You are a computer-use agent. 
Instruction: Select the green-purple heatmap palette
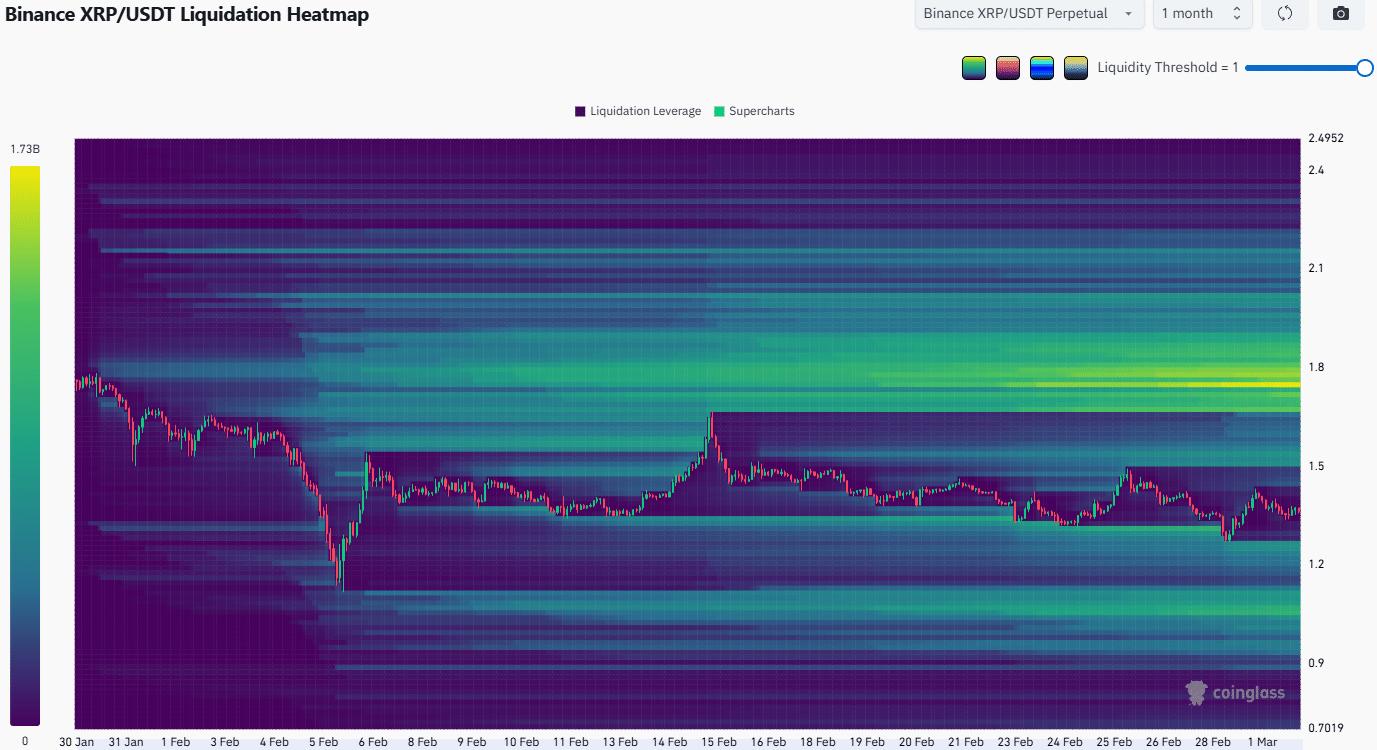point(973,67)
